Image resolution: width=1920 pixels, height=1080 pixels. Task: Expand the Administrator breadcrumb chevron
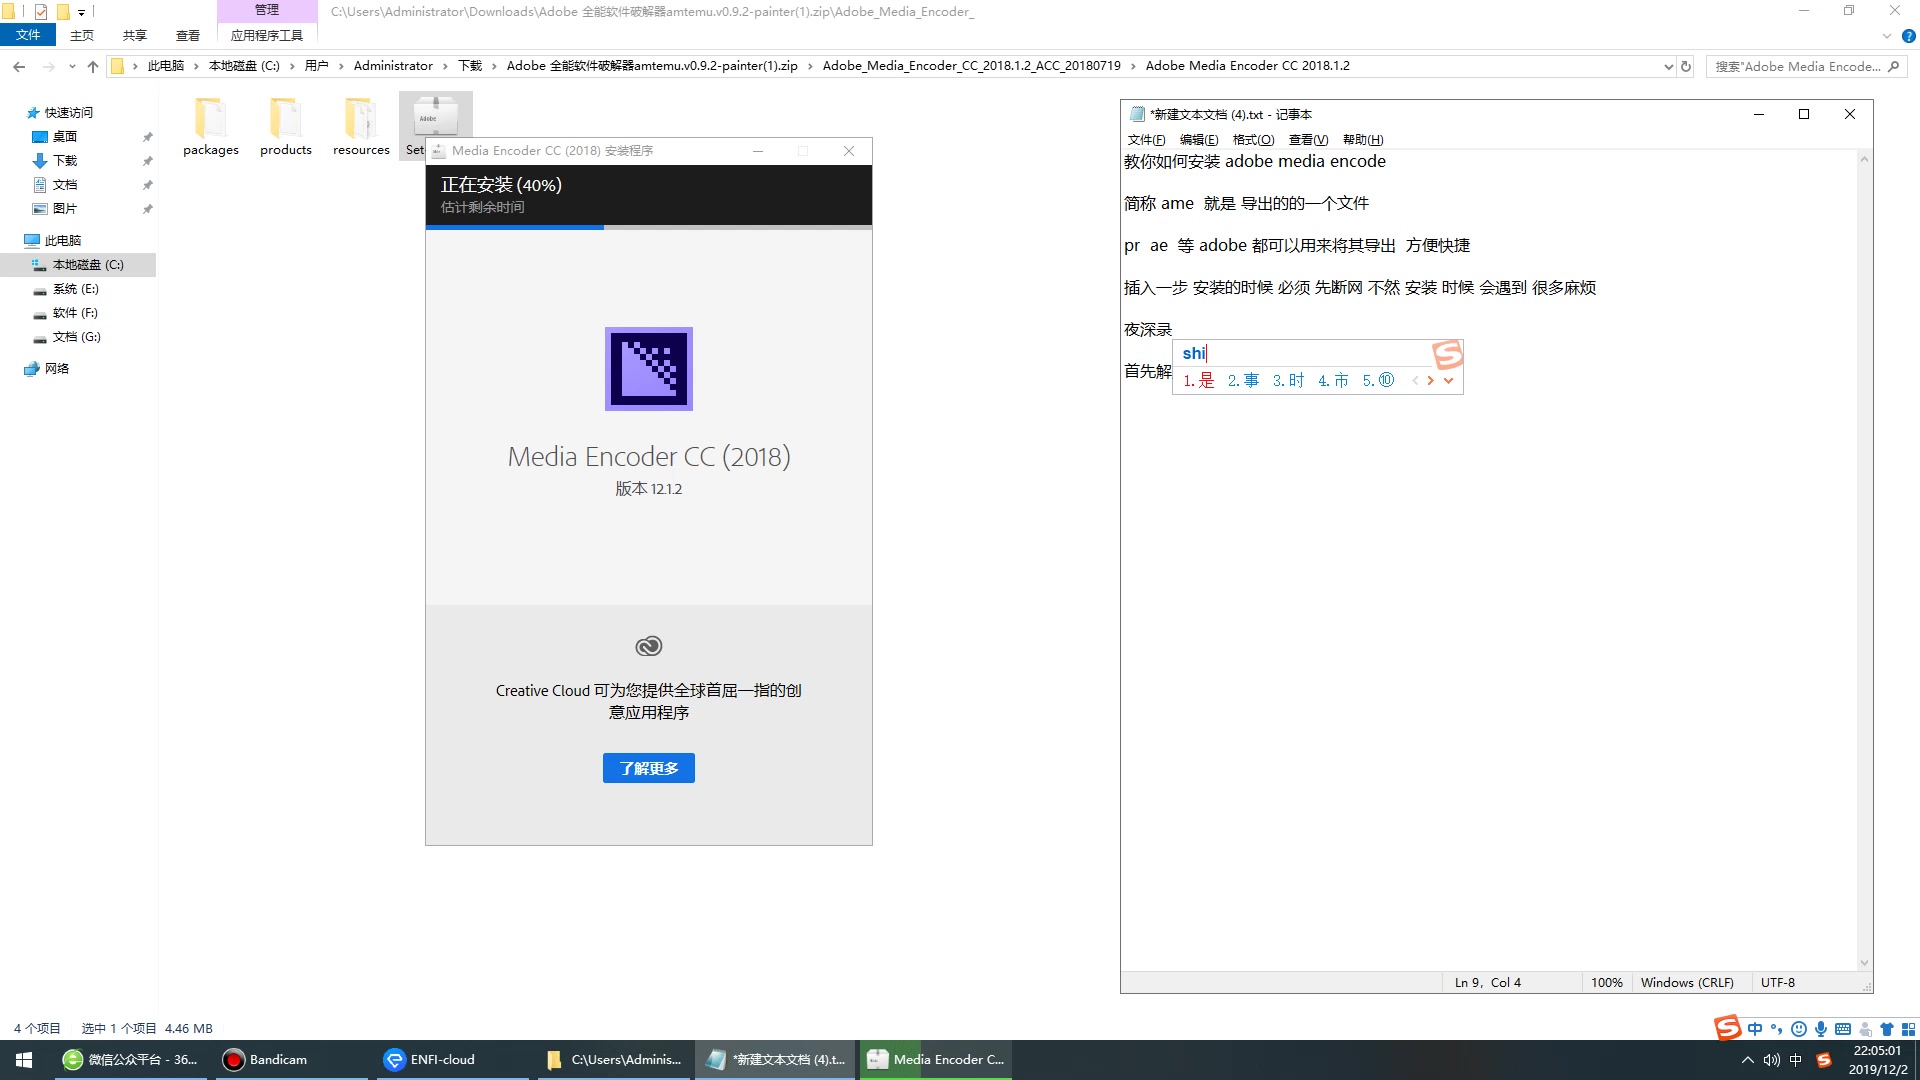coord(445,66)
